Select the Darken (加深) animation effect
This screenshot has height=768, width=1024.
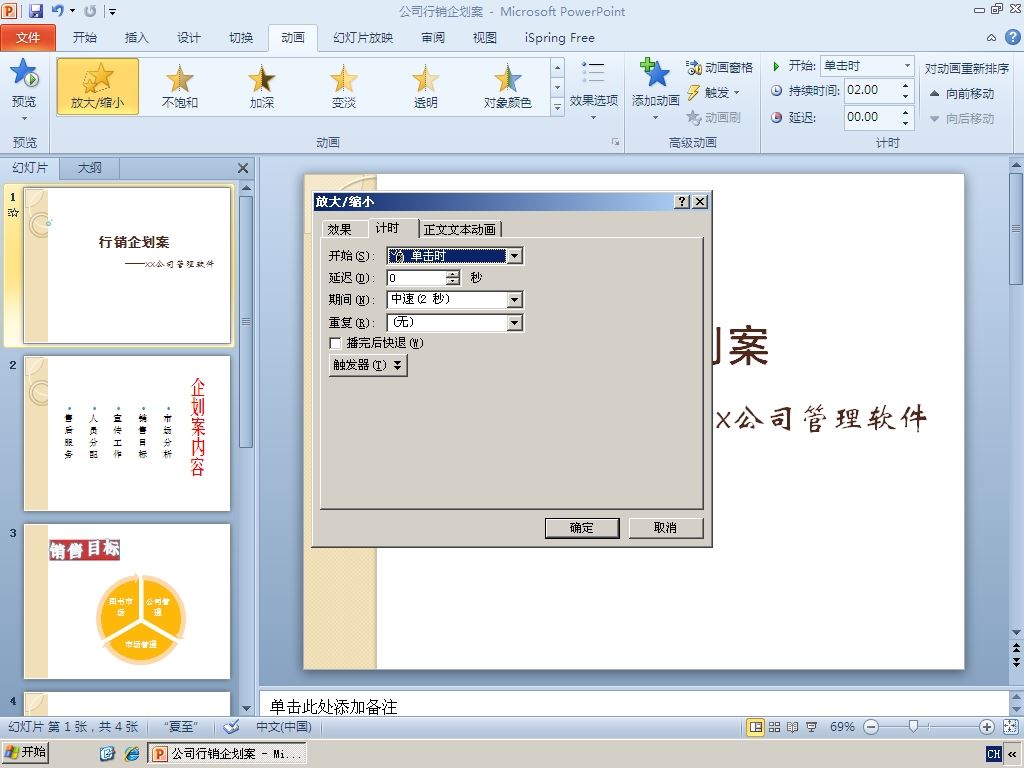(x=261, y=86)
